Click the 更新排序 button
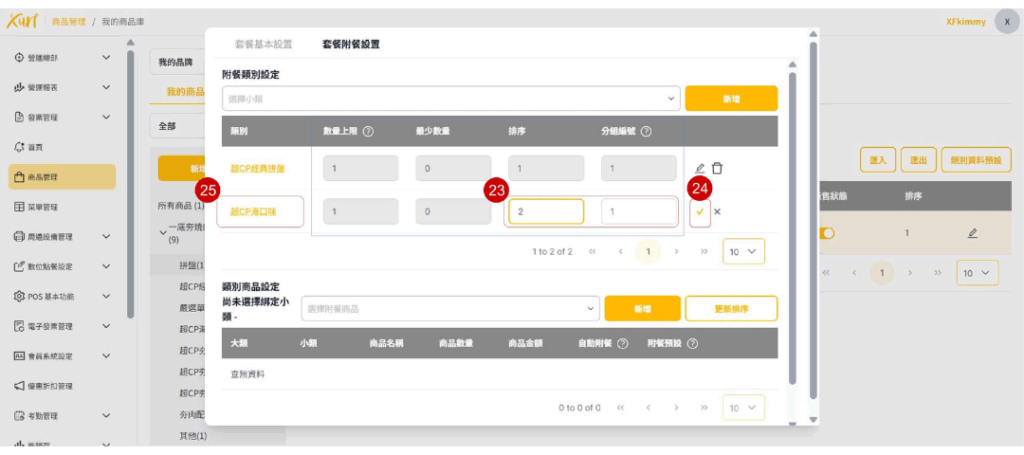The image size is (1024, 455). coord(730,309)
